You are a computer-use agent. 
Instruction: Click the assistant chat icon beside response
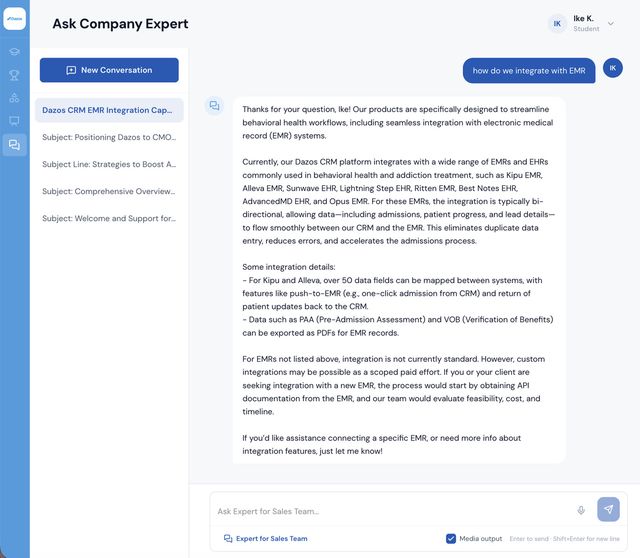click(214, 106)
